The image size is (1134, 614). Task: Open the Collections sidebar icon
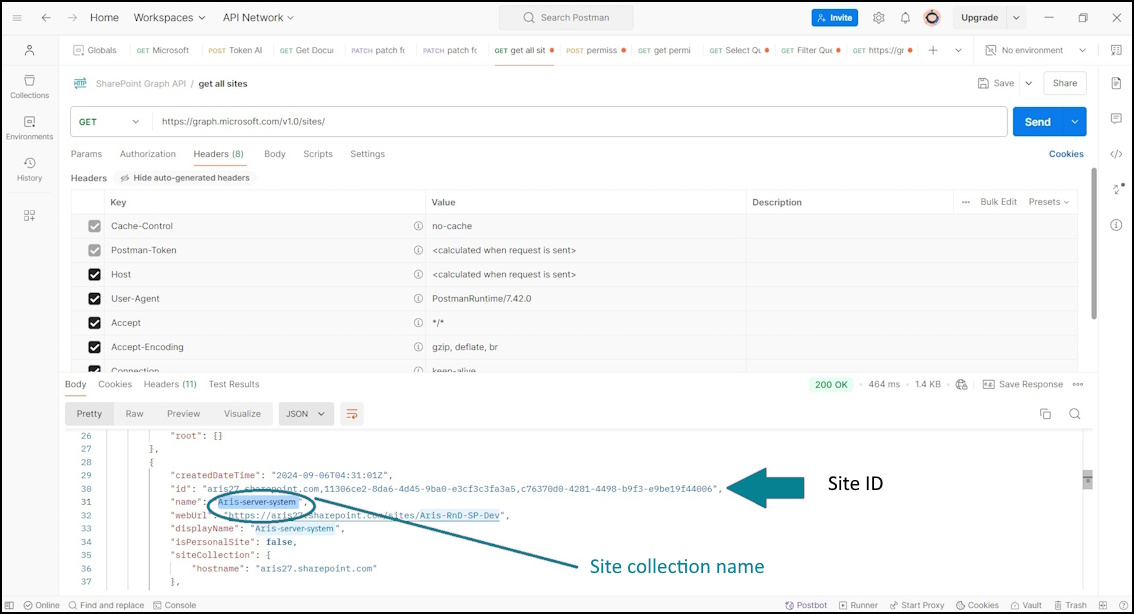pos(30,86)
